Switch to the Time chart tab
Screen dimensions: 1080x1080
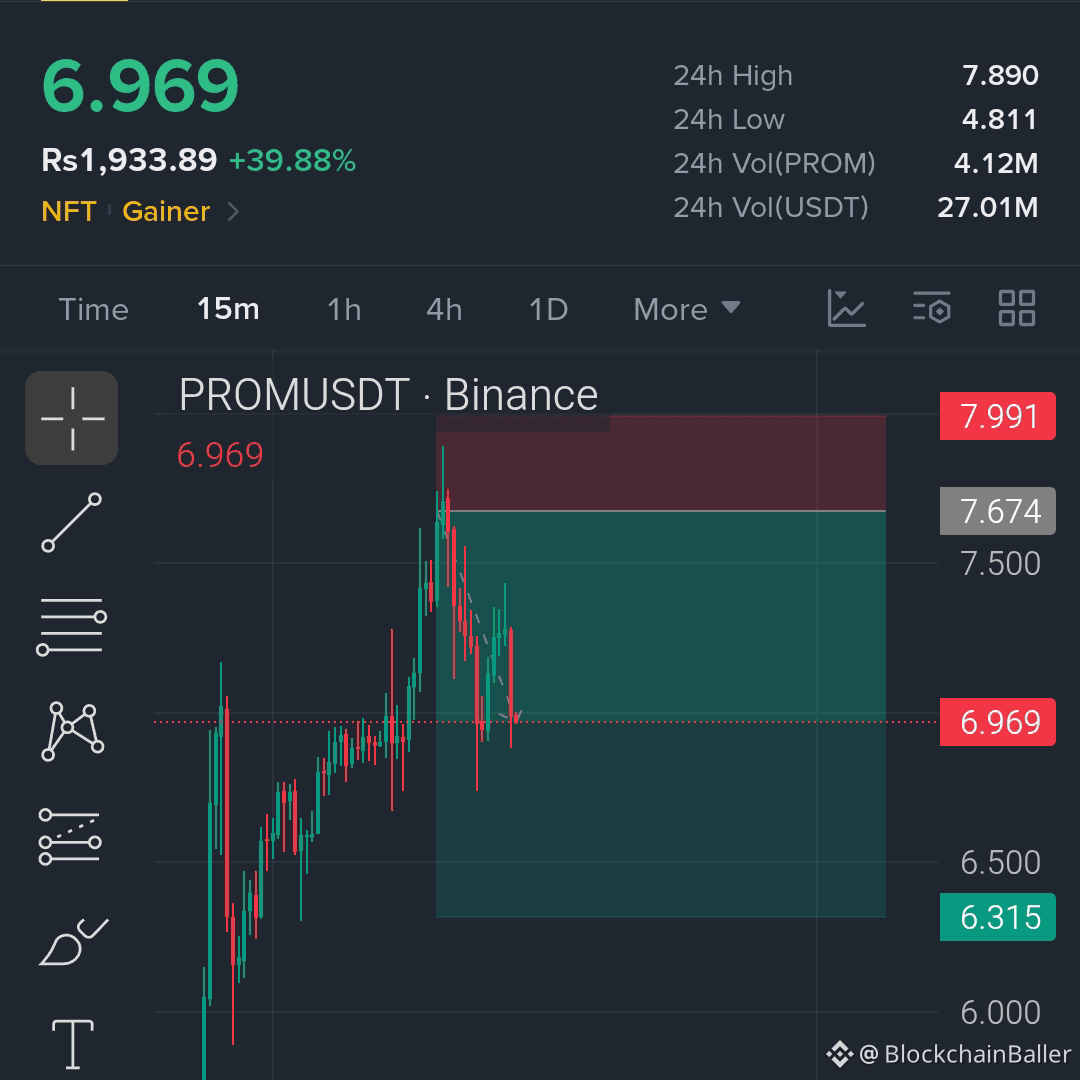click(x=94, y=309)
